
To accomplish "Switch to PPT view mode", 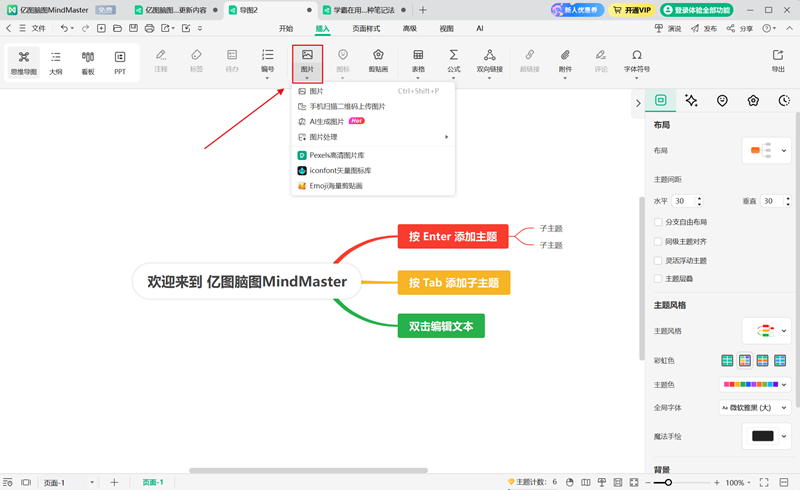I will 120,63.
